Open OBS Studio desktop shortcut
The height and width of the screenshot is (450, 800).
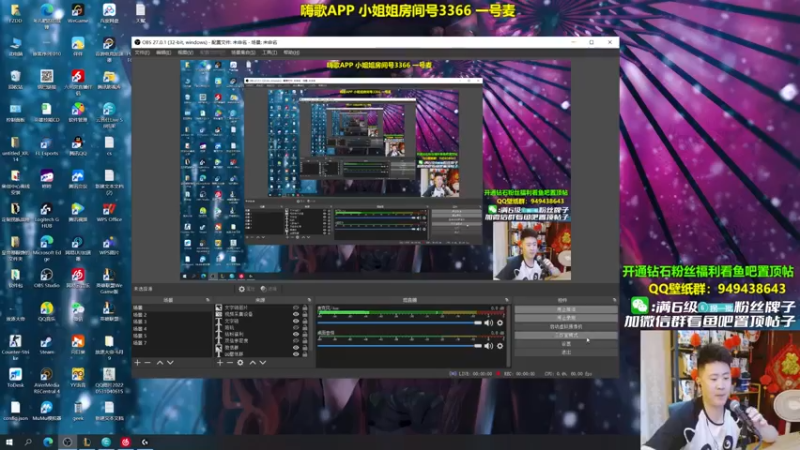(46, 278)
